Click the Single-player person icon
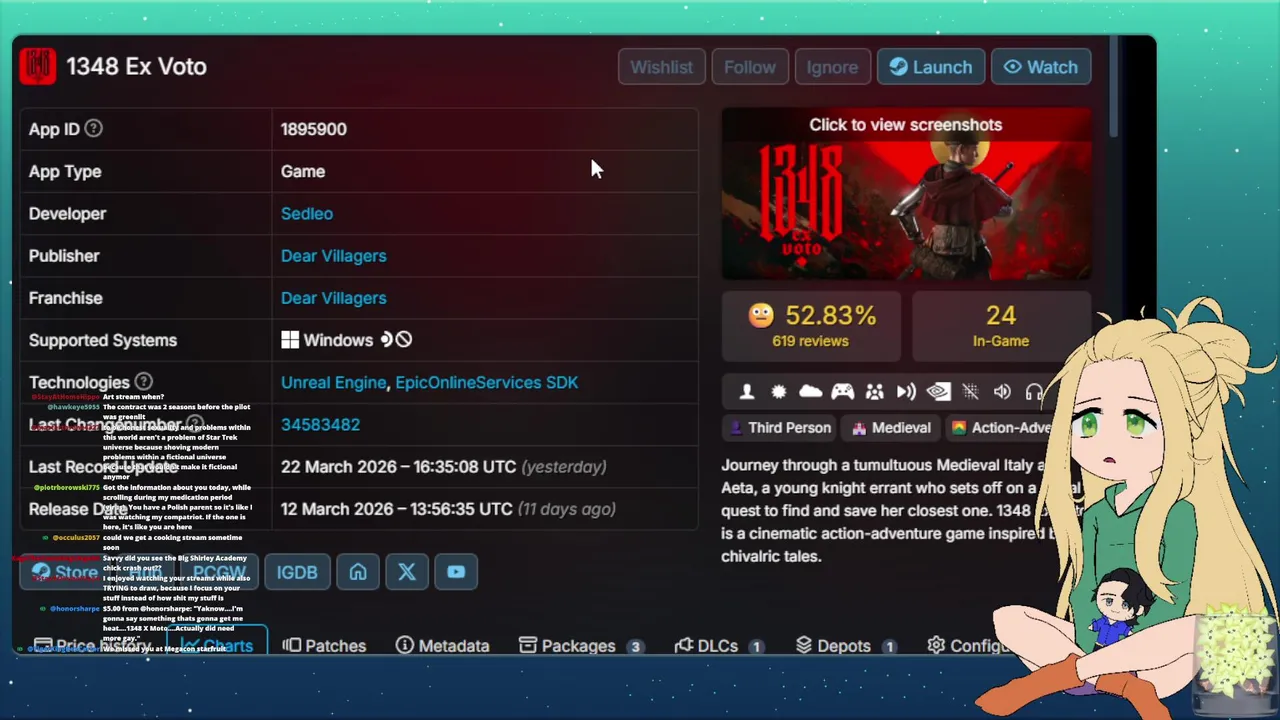1280x720 pixels. [747, 392]
